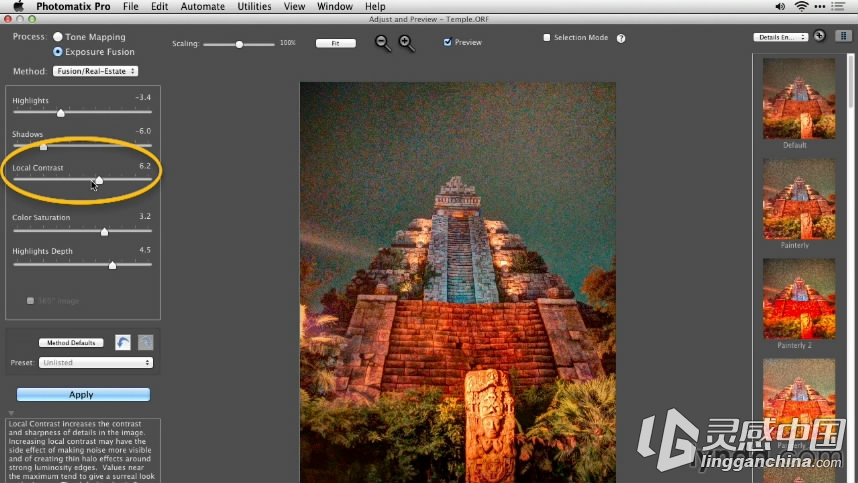The width and height of the screenshot is (858, 483).
Task: Select the Painterly preset thumbnail
Action: coord(799,199)
